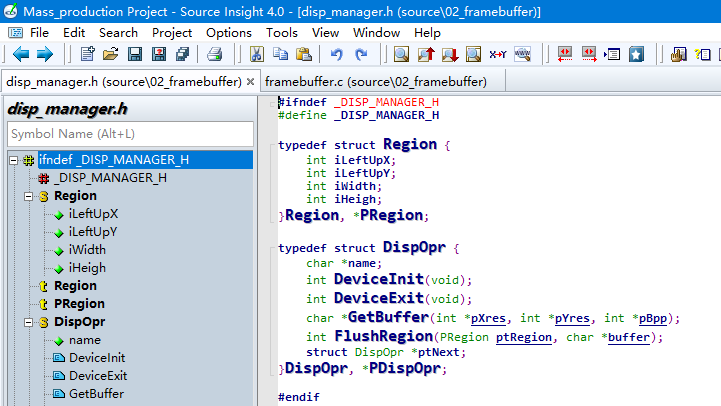Collapse the #ifndef code block in editor gutter
The height and width of the screenshot is (406, 721).
[x=272, y=104]
